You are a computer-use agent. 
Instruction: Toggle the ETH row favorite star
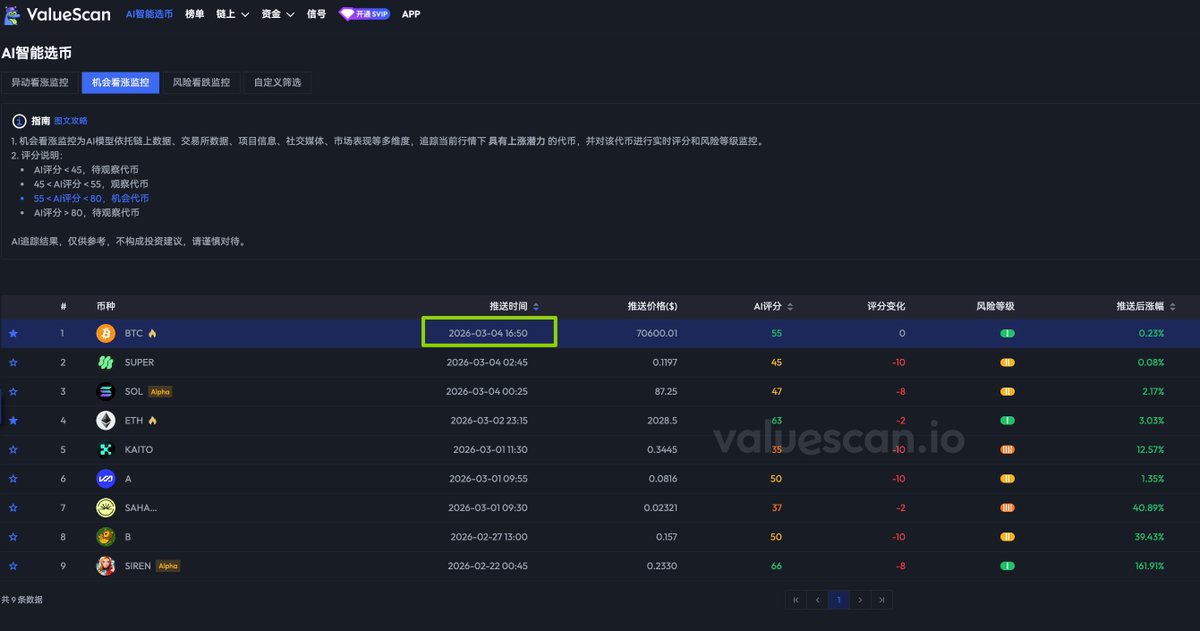click(13, 421)
